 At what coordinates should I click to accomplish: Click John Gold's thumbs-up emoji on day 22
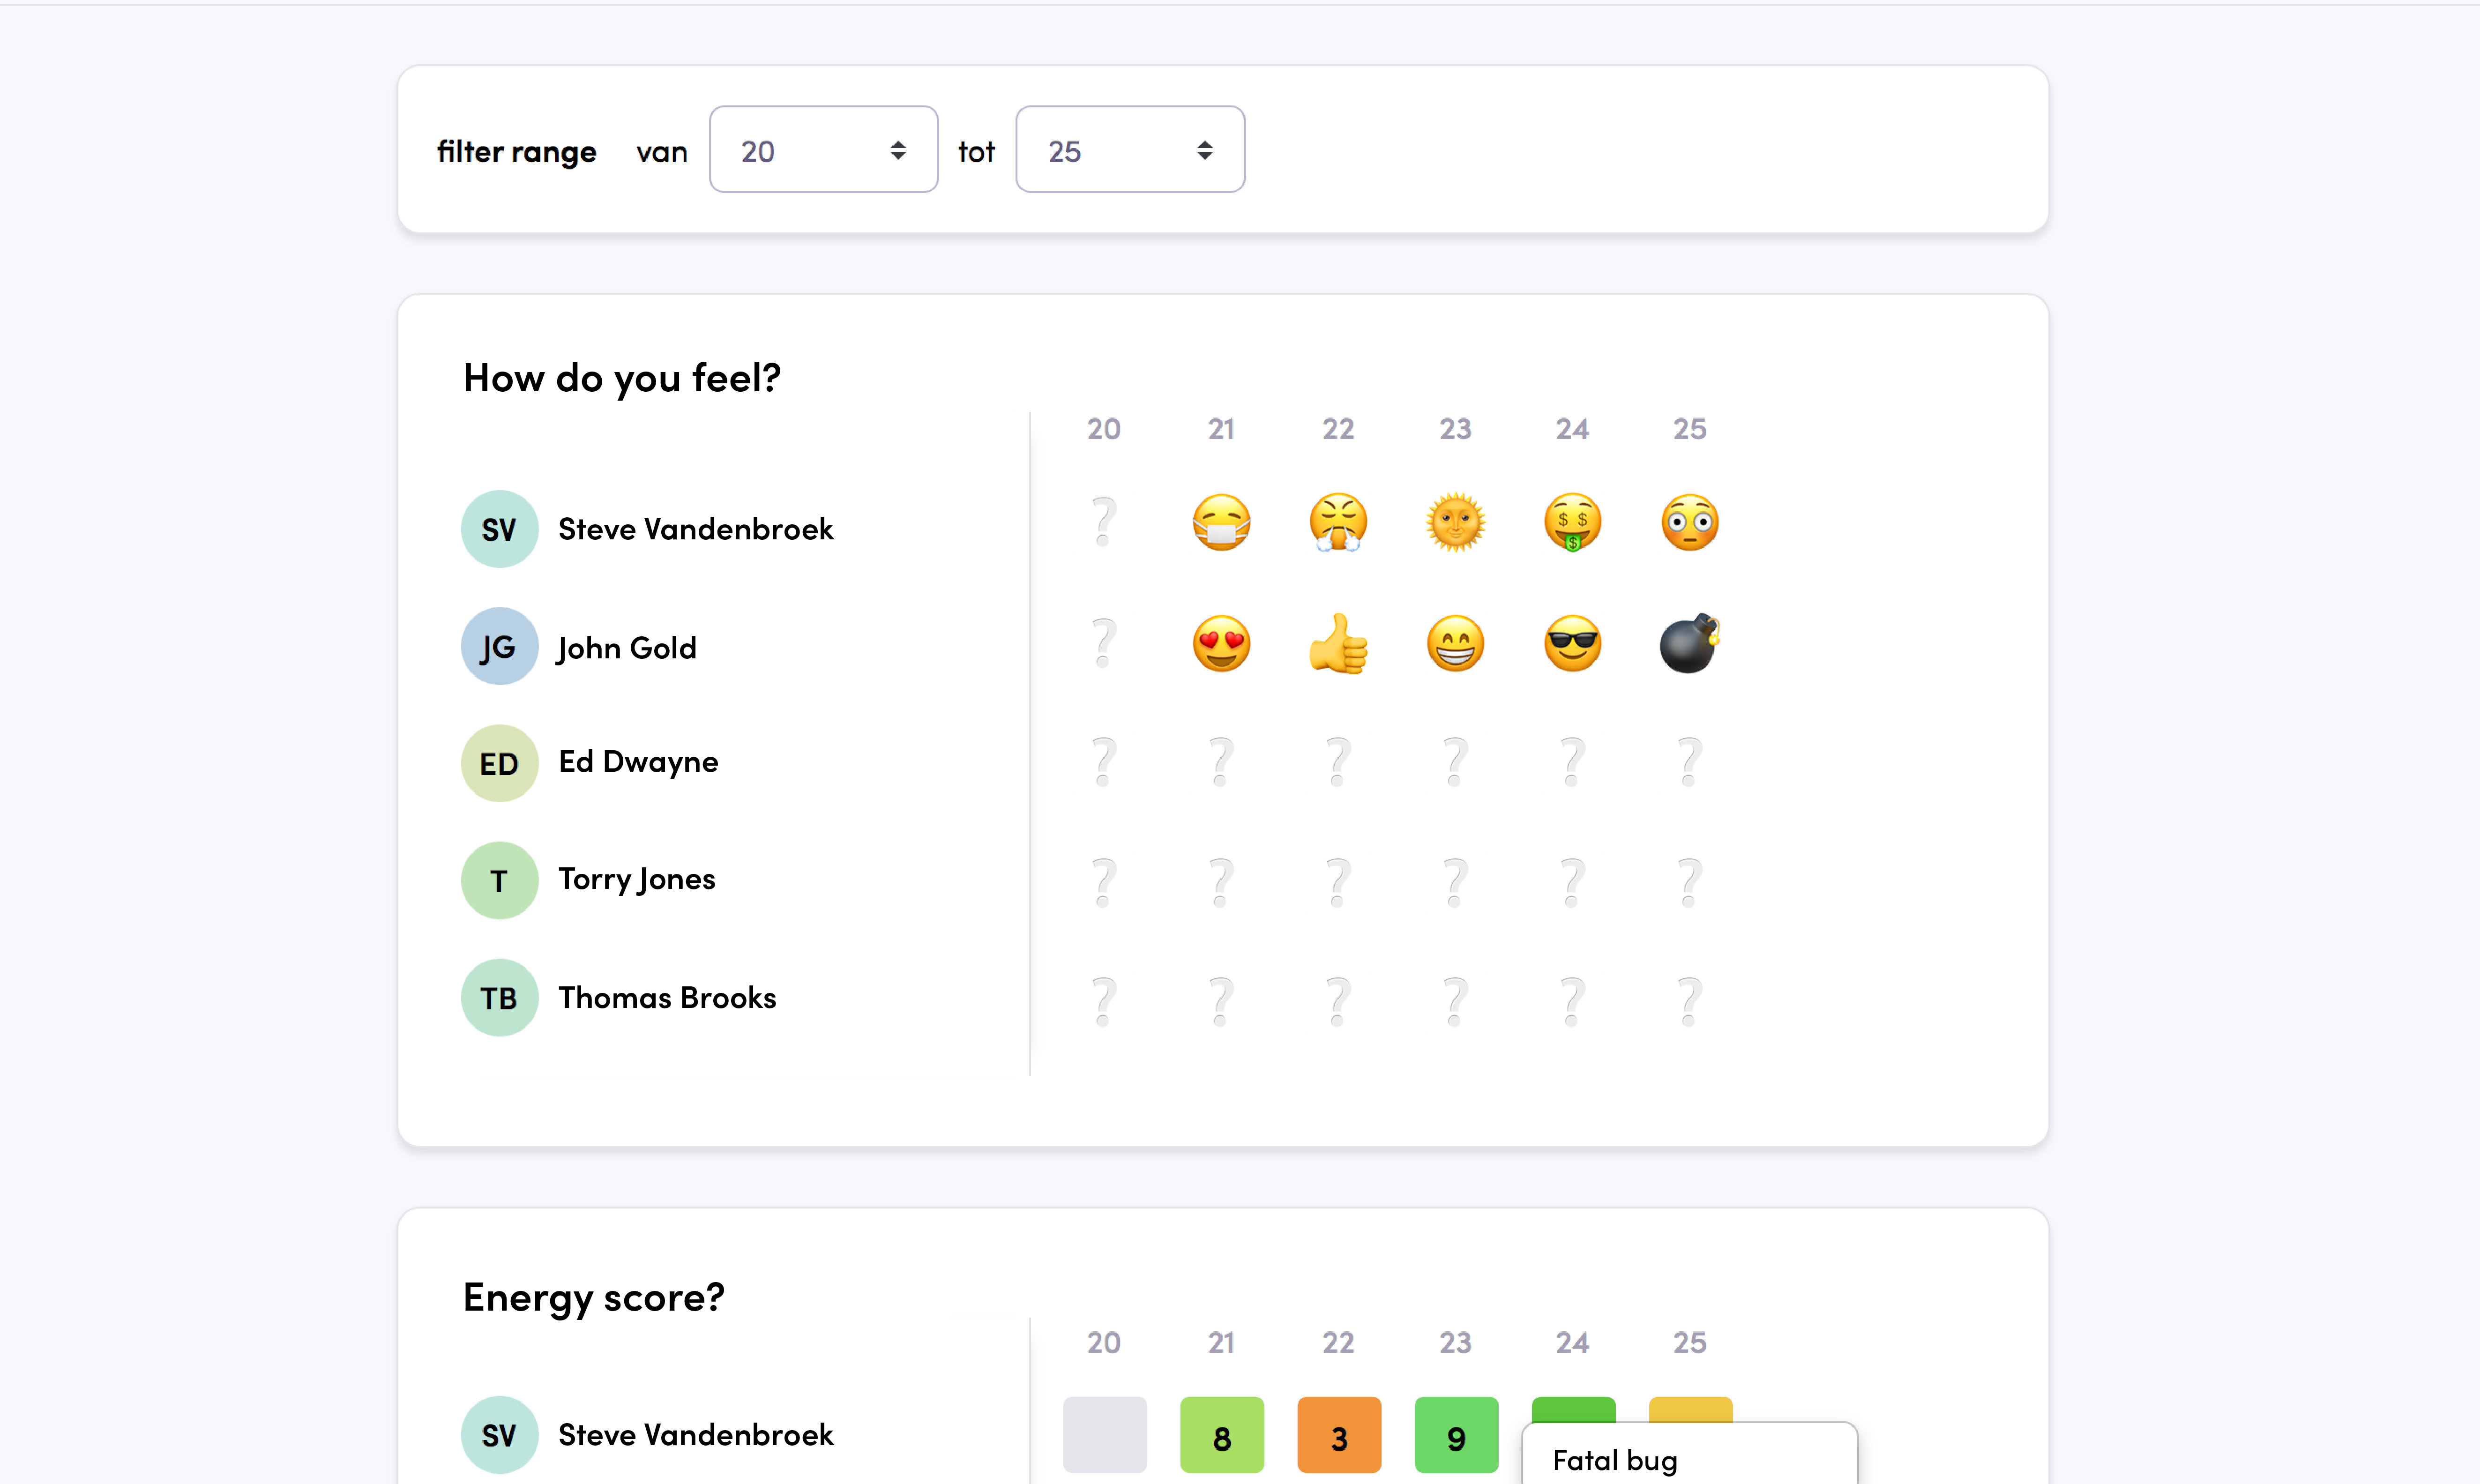coord(1338,644)
